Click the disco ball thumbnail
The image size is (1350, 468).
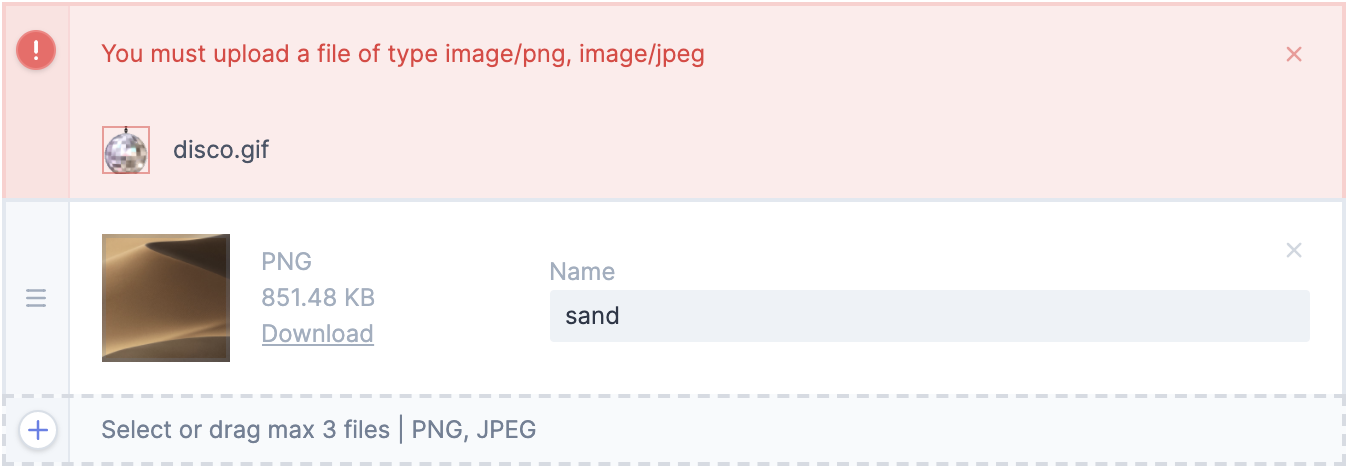(126, 150)
